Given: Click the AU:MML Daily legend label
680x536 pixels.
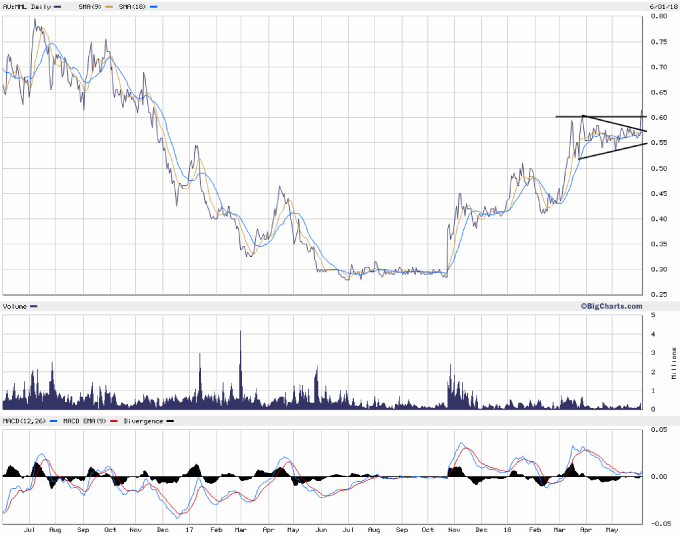Looking at the screenshot, I should pyautogui.click(x=26, y=6).
